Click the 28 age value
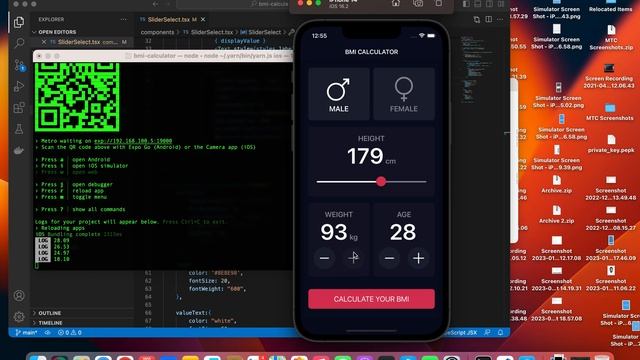Viewport: 640px width, 360px height. (x=403, y=232)
